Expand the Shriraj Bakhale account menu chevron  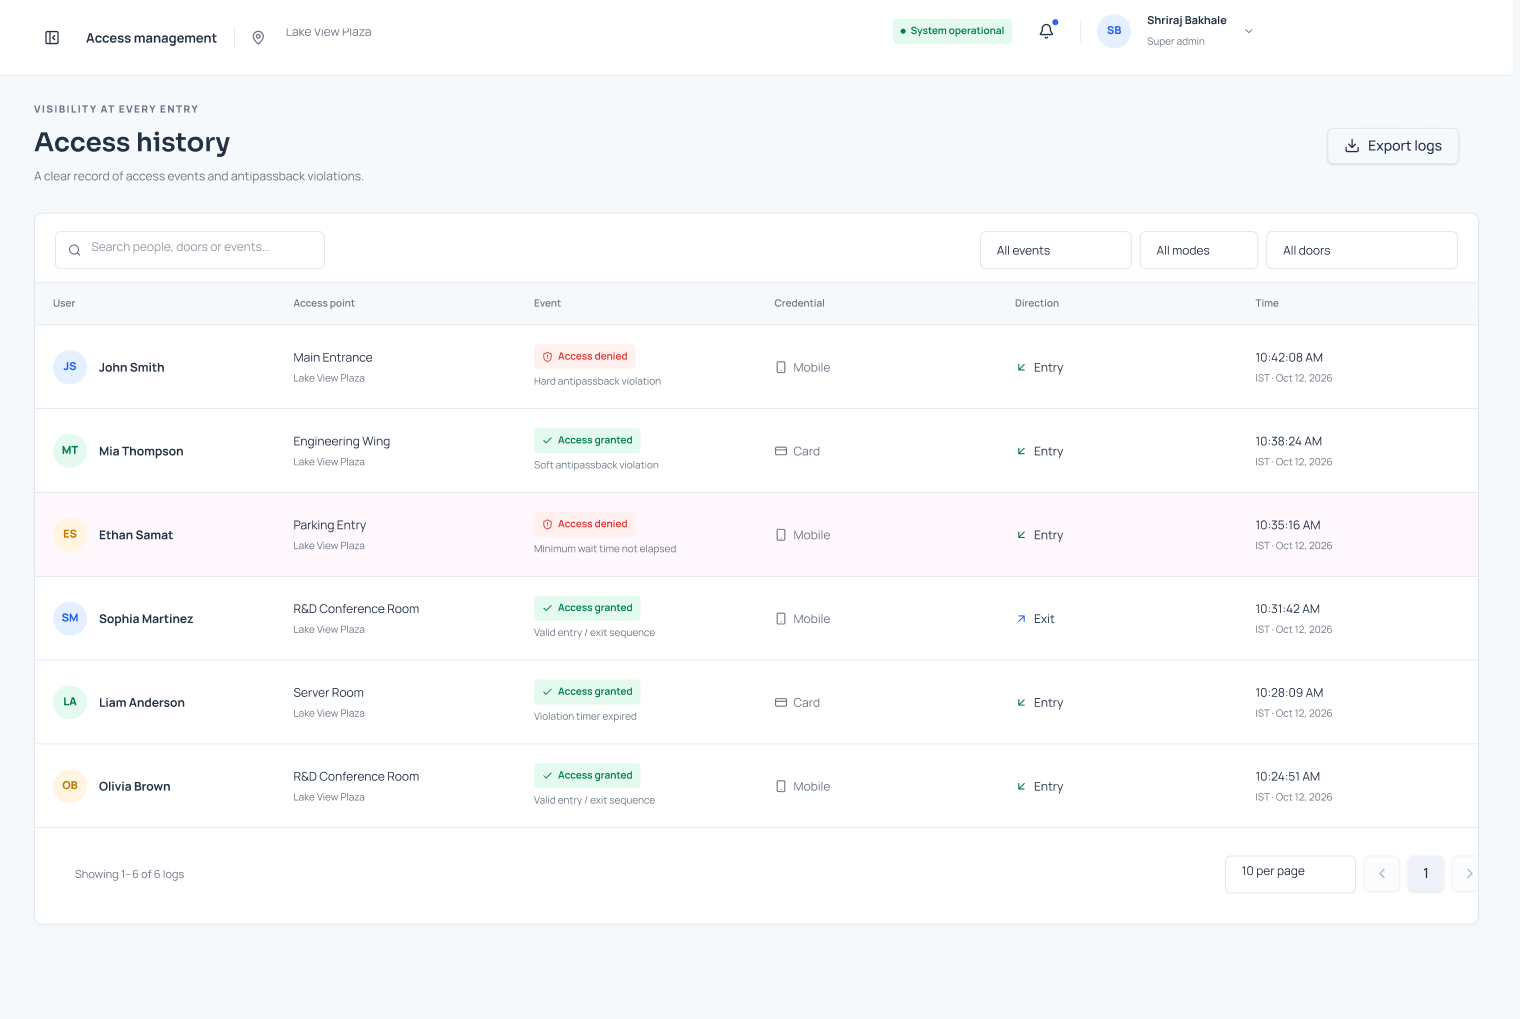(x=1248, y=31)
